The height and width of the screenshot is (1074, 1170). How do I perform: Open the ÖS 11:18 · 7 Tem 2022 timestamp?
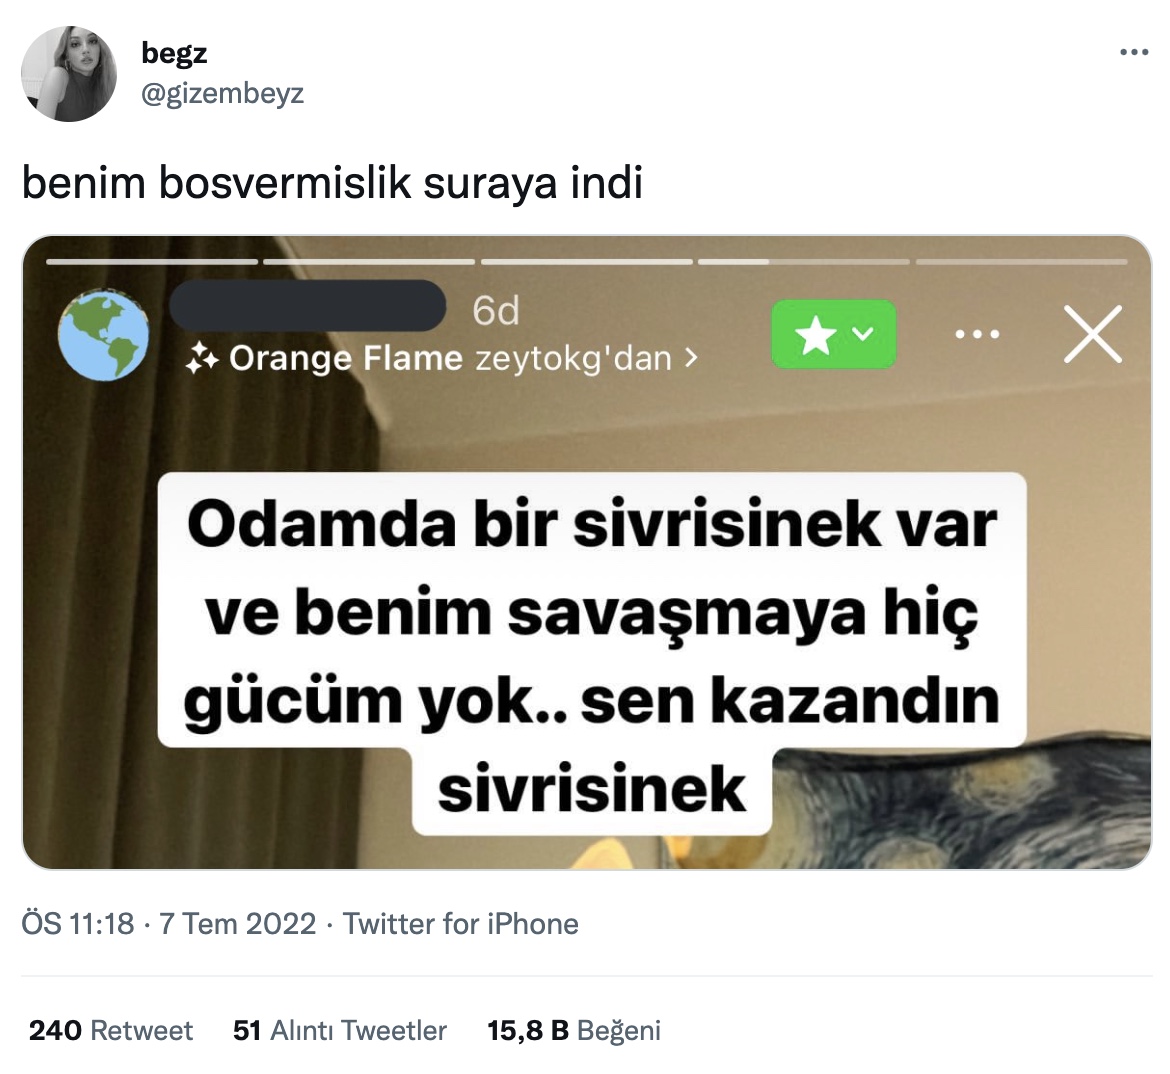coord(169,924)
